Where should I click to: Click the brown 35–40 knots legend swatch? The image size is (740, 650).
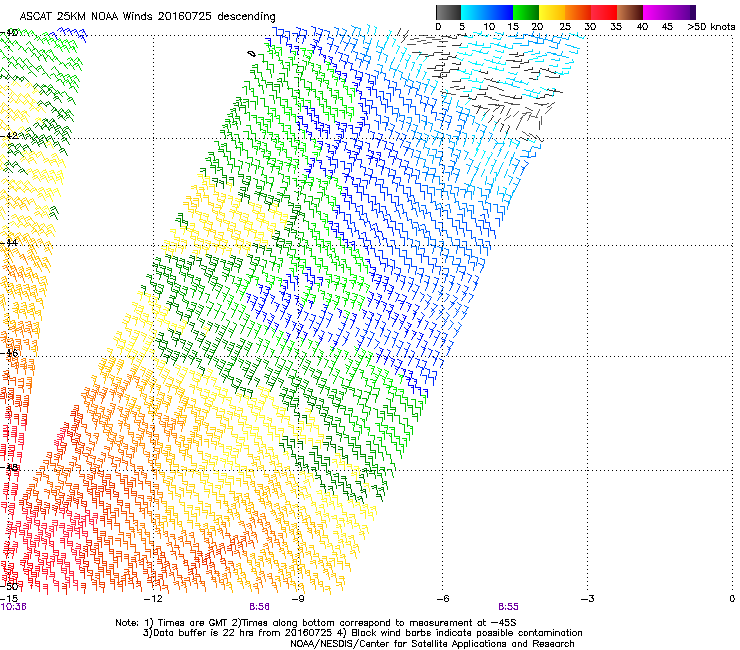pos(630,12)
